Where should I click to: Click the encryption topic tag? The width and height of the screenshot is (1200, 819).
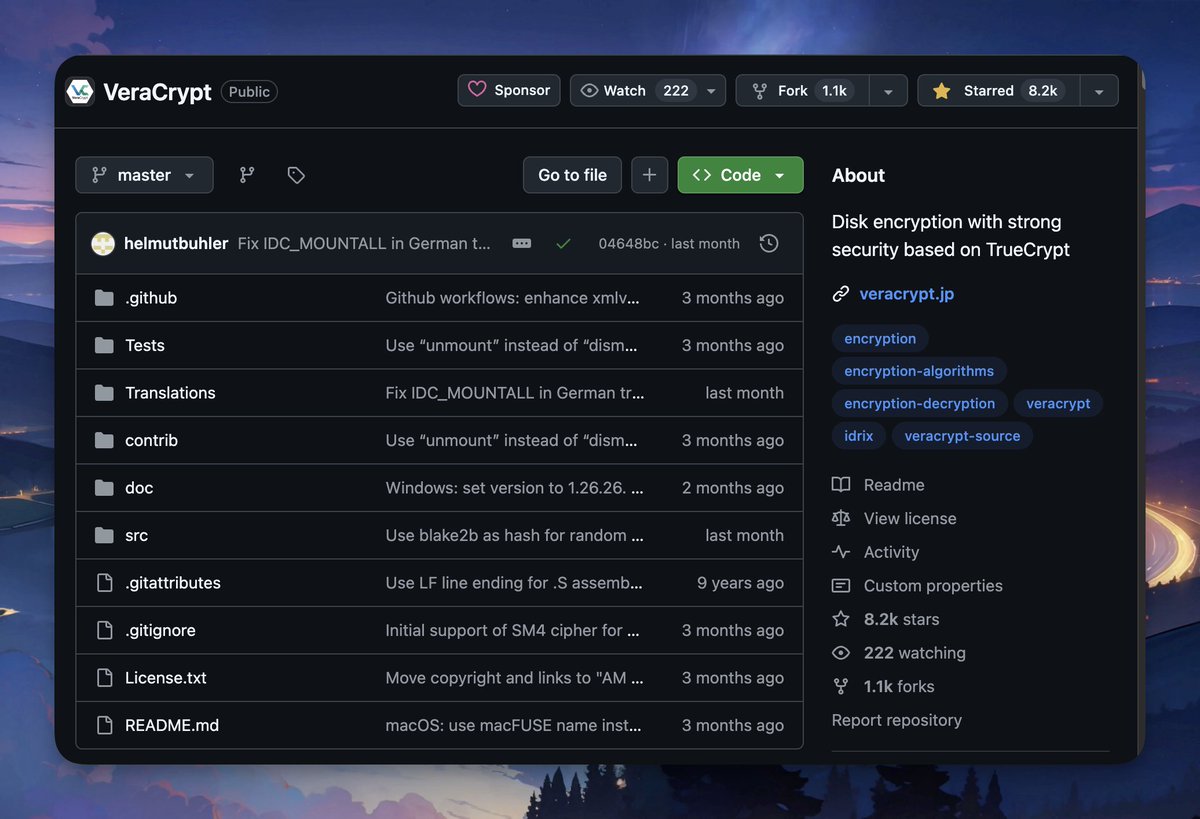pos(880,338)
